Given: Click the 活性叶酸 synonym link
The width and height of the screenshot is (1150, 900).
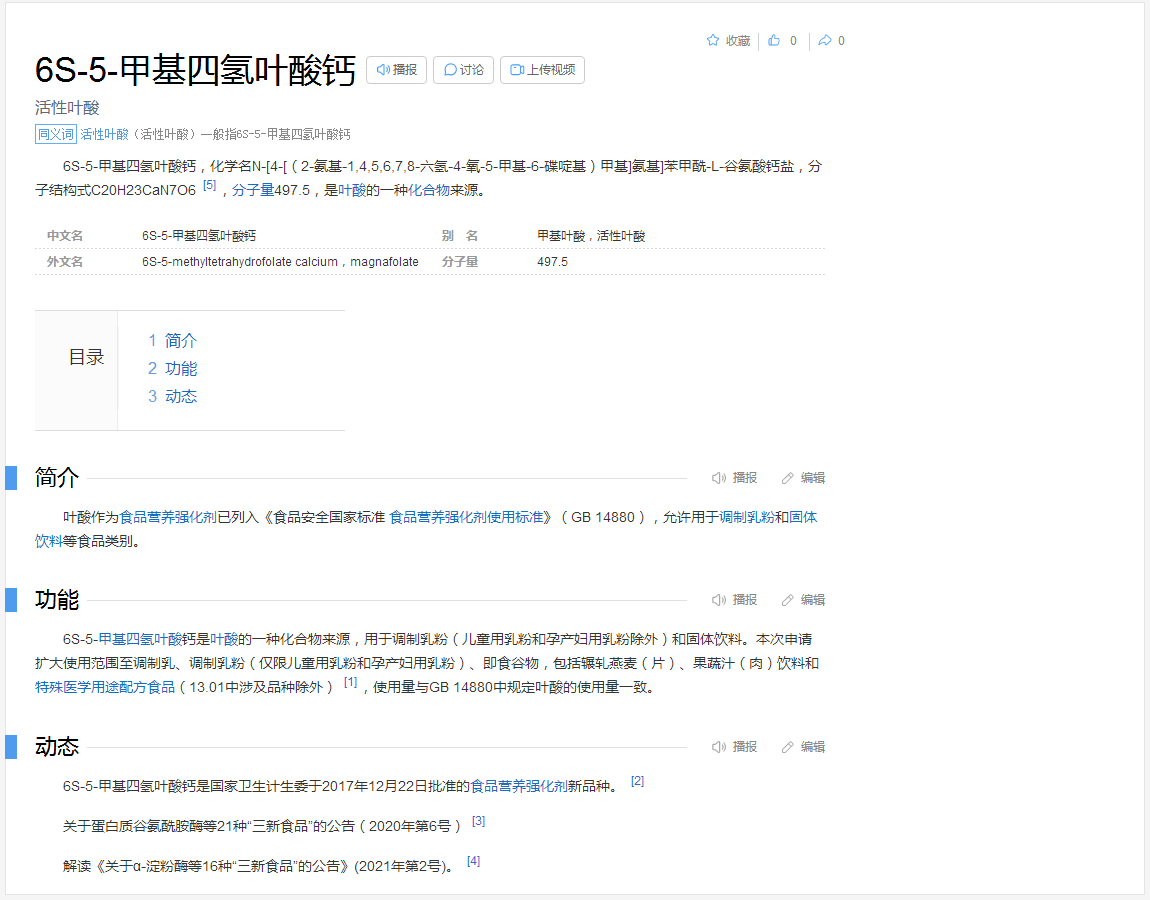Looking at the screenshot, I should point(104,134).
